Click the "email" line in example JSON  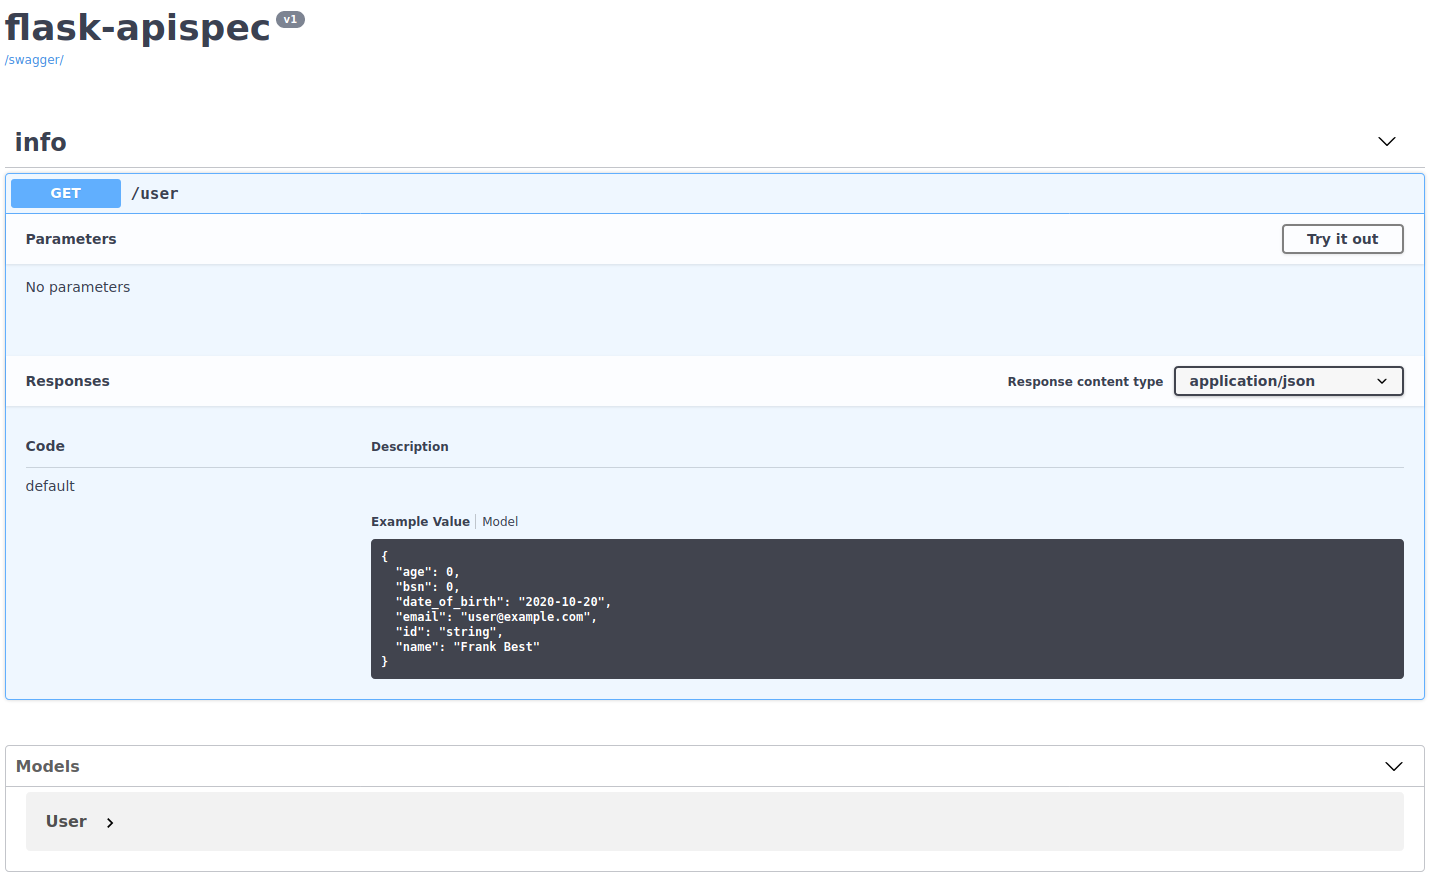[x=496, y=617]
